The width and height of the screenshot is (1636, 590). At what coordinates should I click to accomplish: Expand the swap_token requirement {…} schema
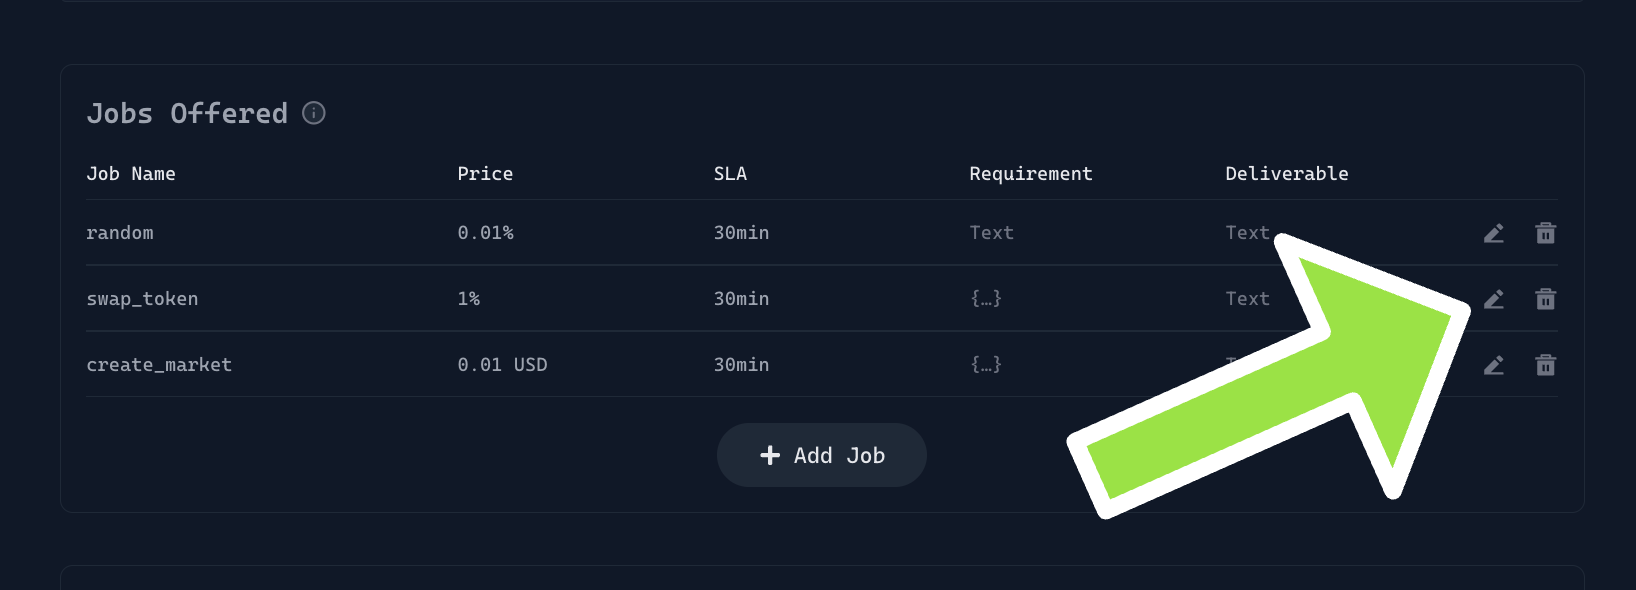click(x=986, y=299)
